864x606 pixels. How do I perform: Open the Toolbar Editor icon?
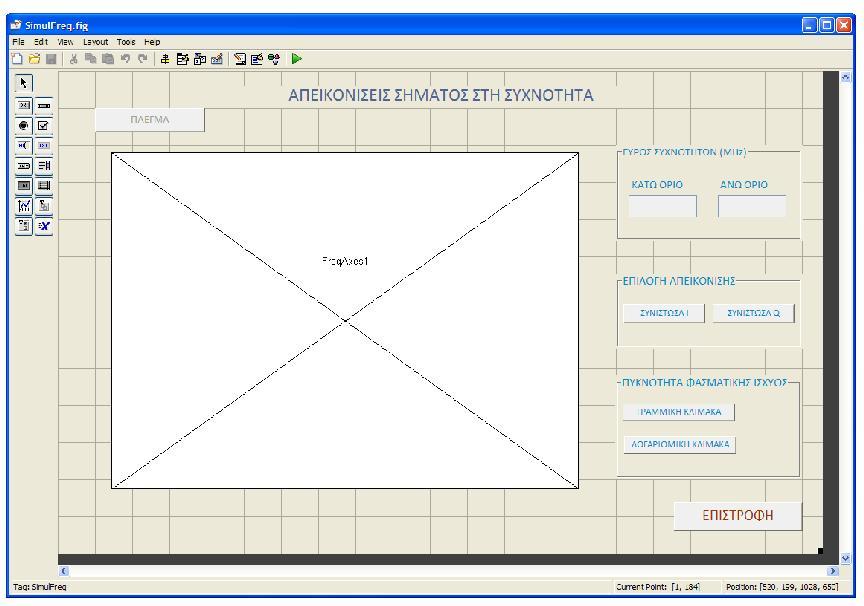(x=217, y=59)
